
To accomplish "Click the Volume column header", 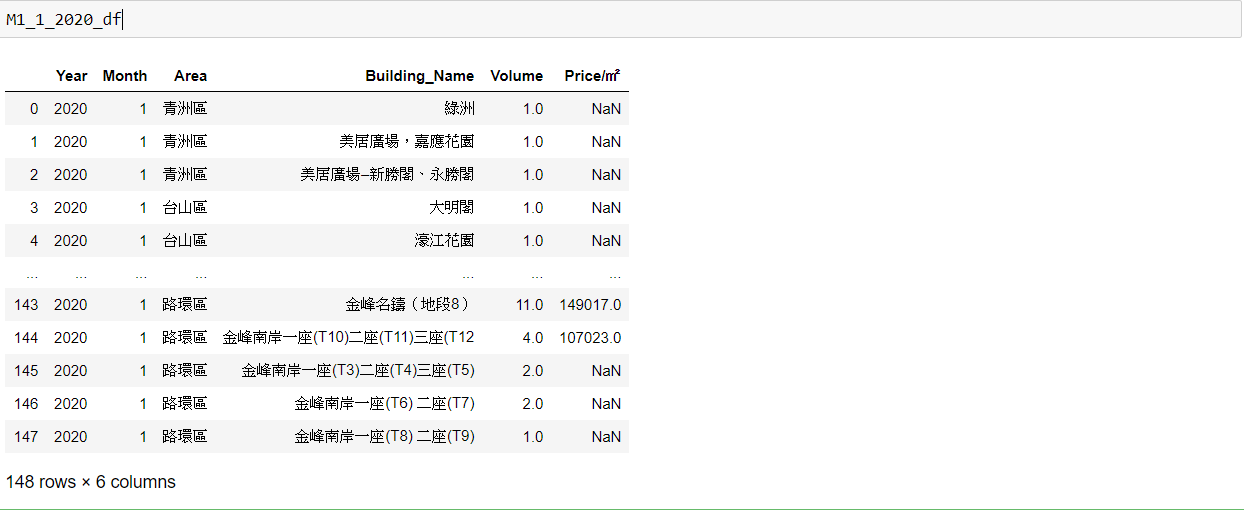I will (517, 76).
